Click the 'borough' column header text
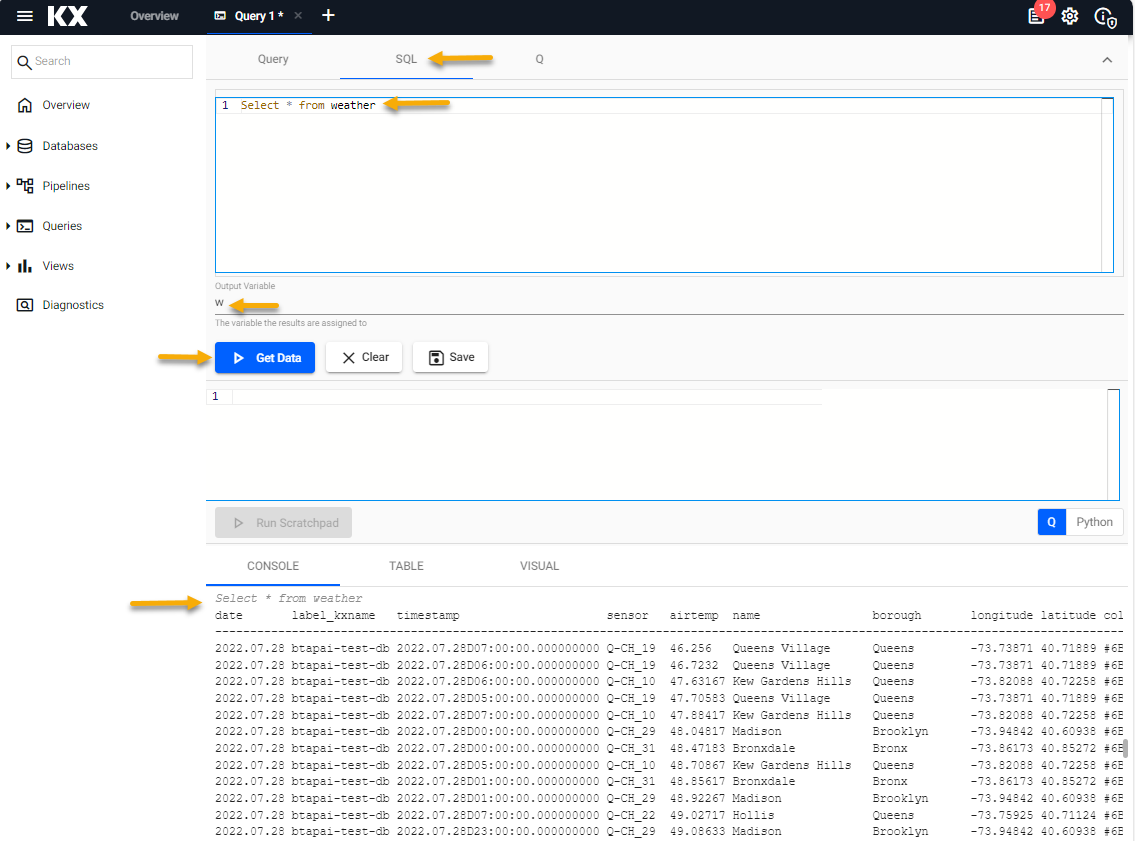 896,615
